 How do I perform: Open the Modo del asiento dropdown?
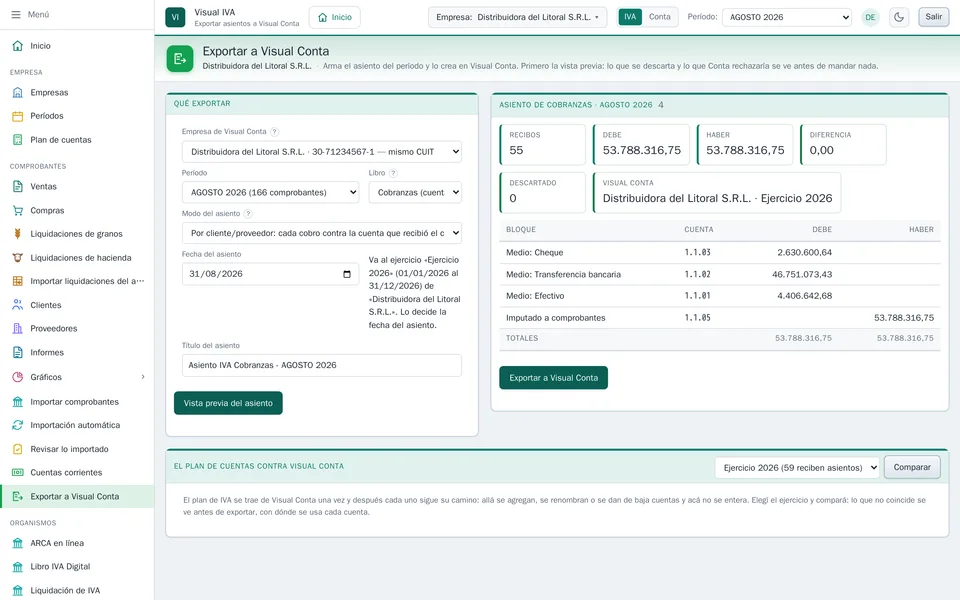[321, 233]
